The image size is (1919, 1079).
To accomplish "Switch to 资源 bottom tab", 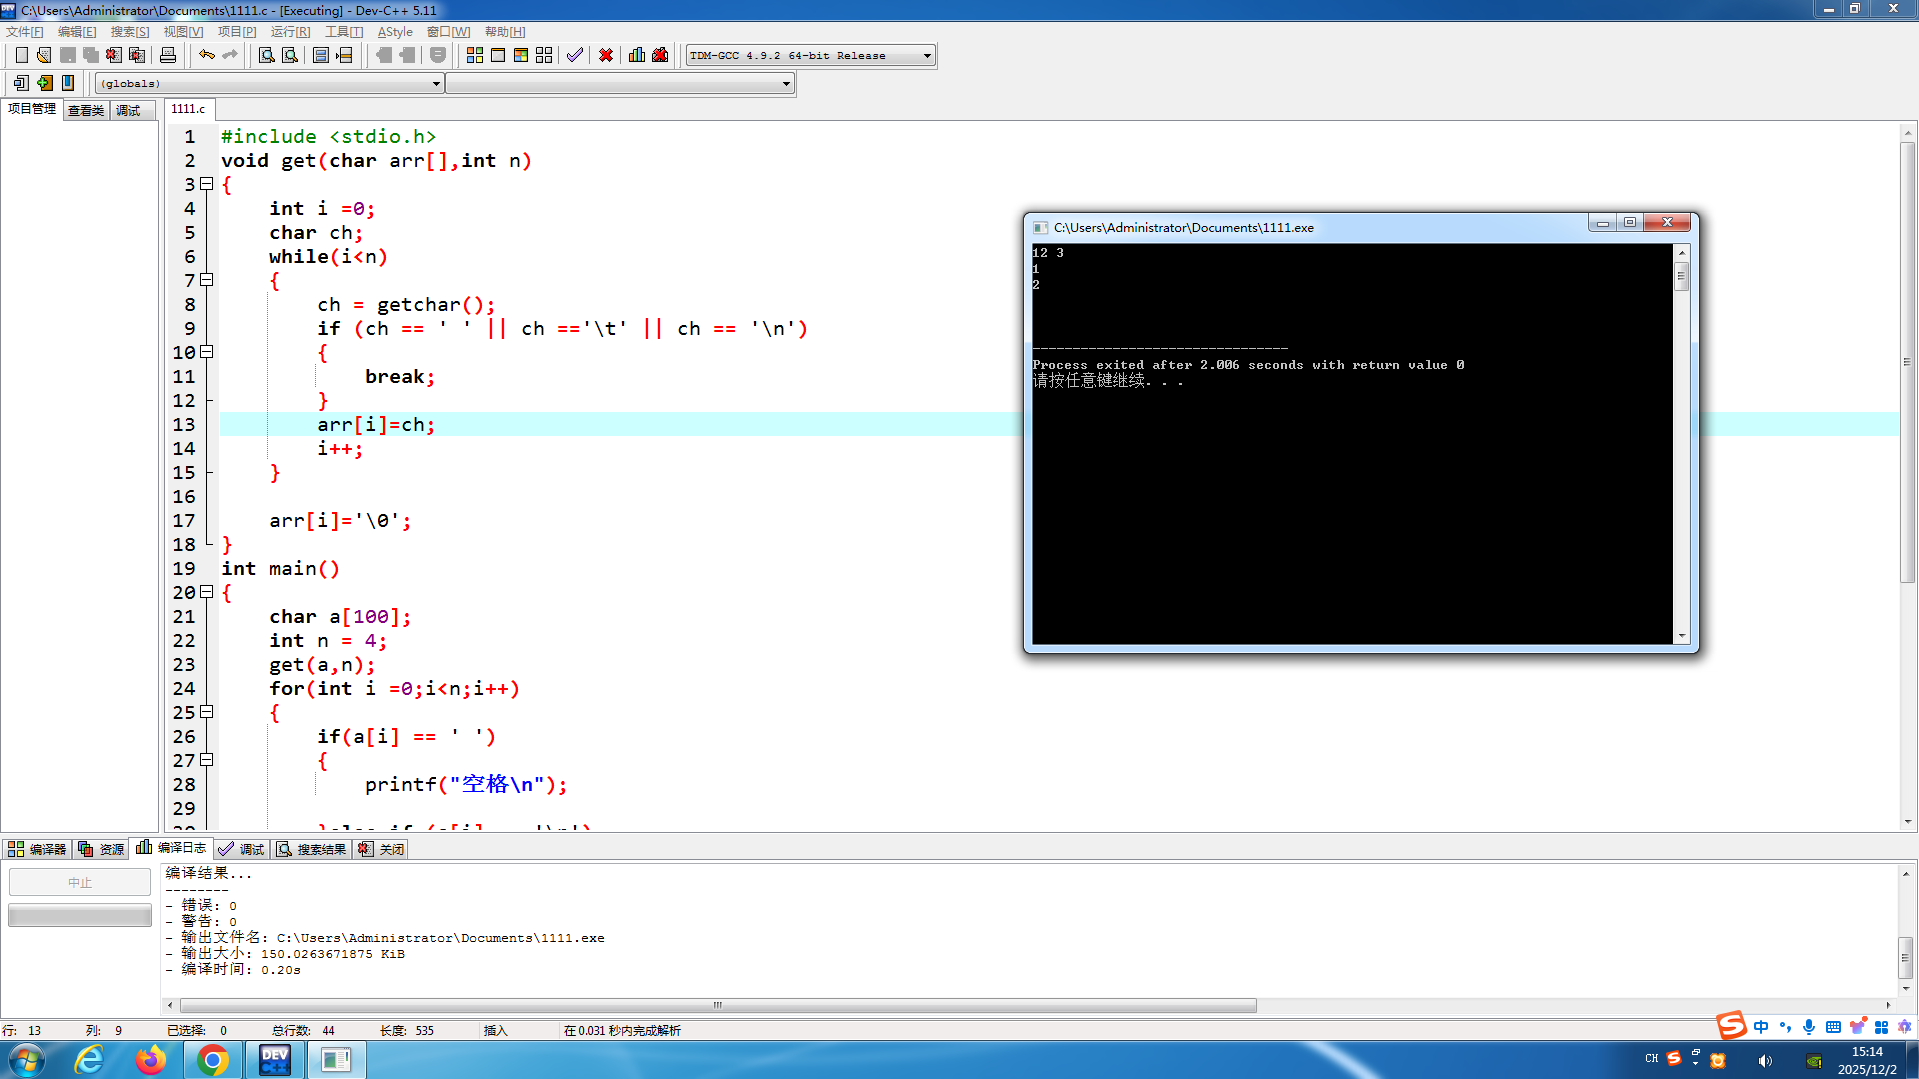I will (102, 849).
